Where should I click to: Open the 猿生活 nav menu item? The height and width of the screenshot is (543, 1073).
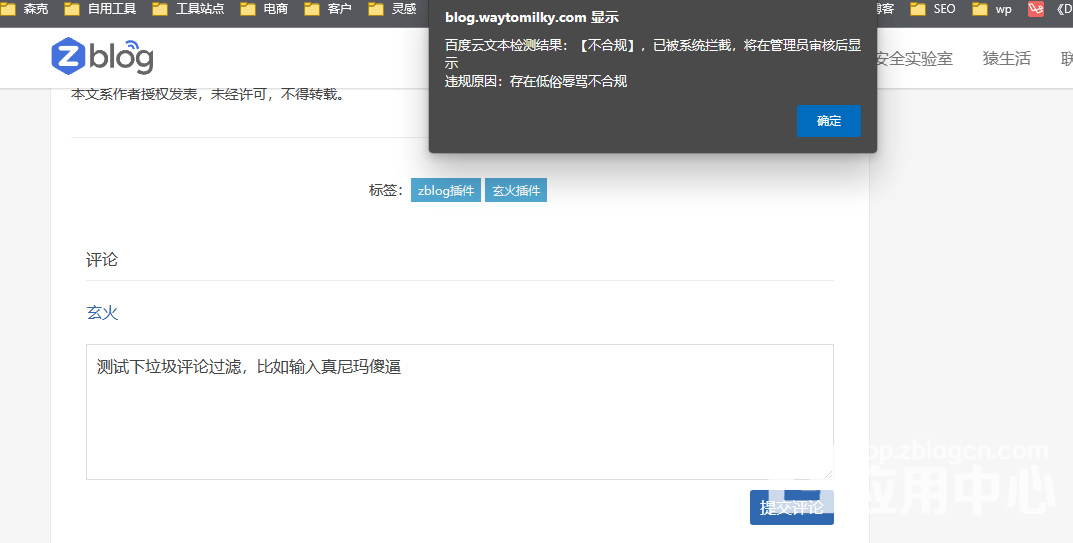pos(1006,59)
